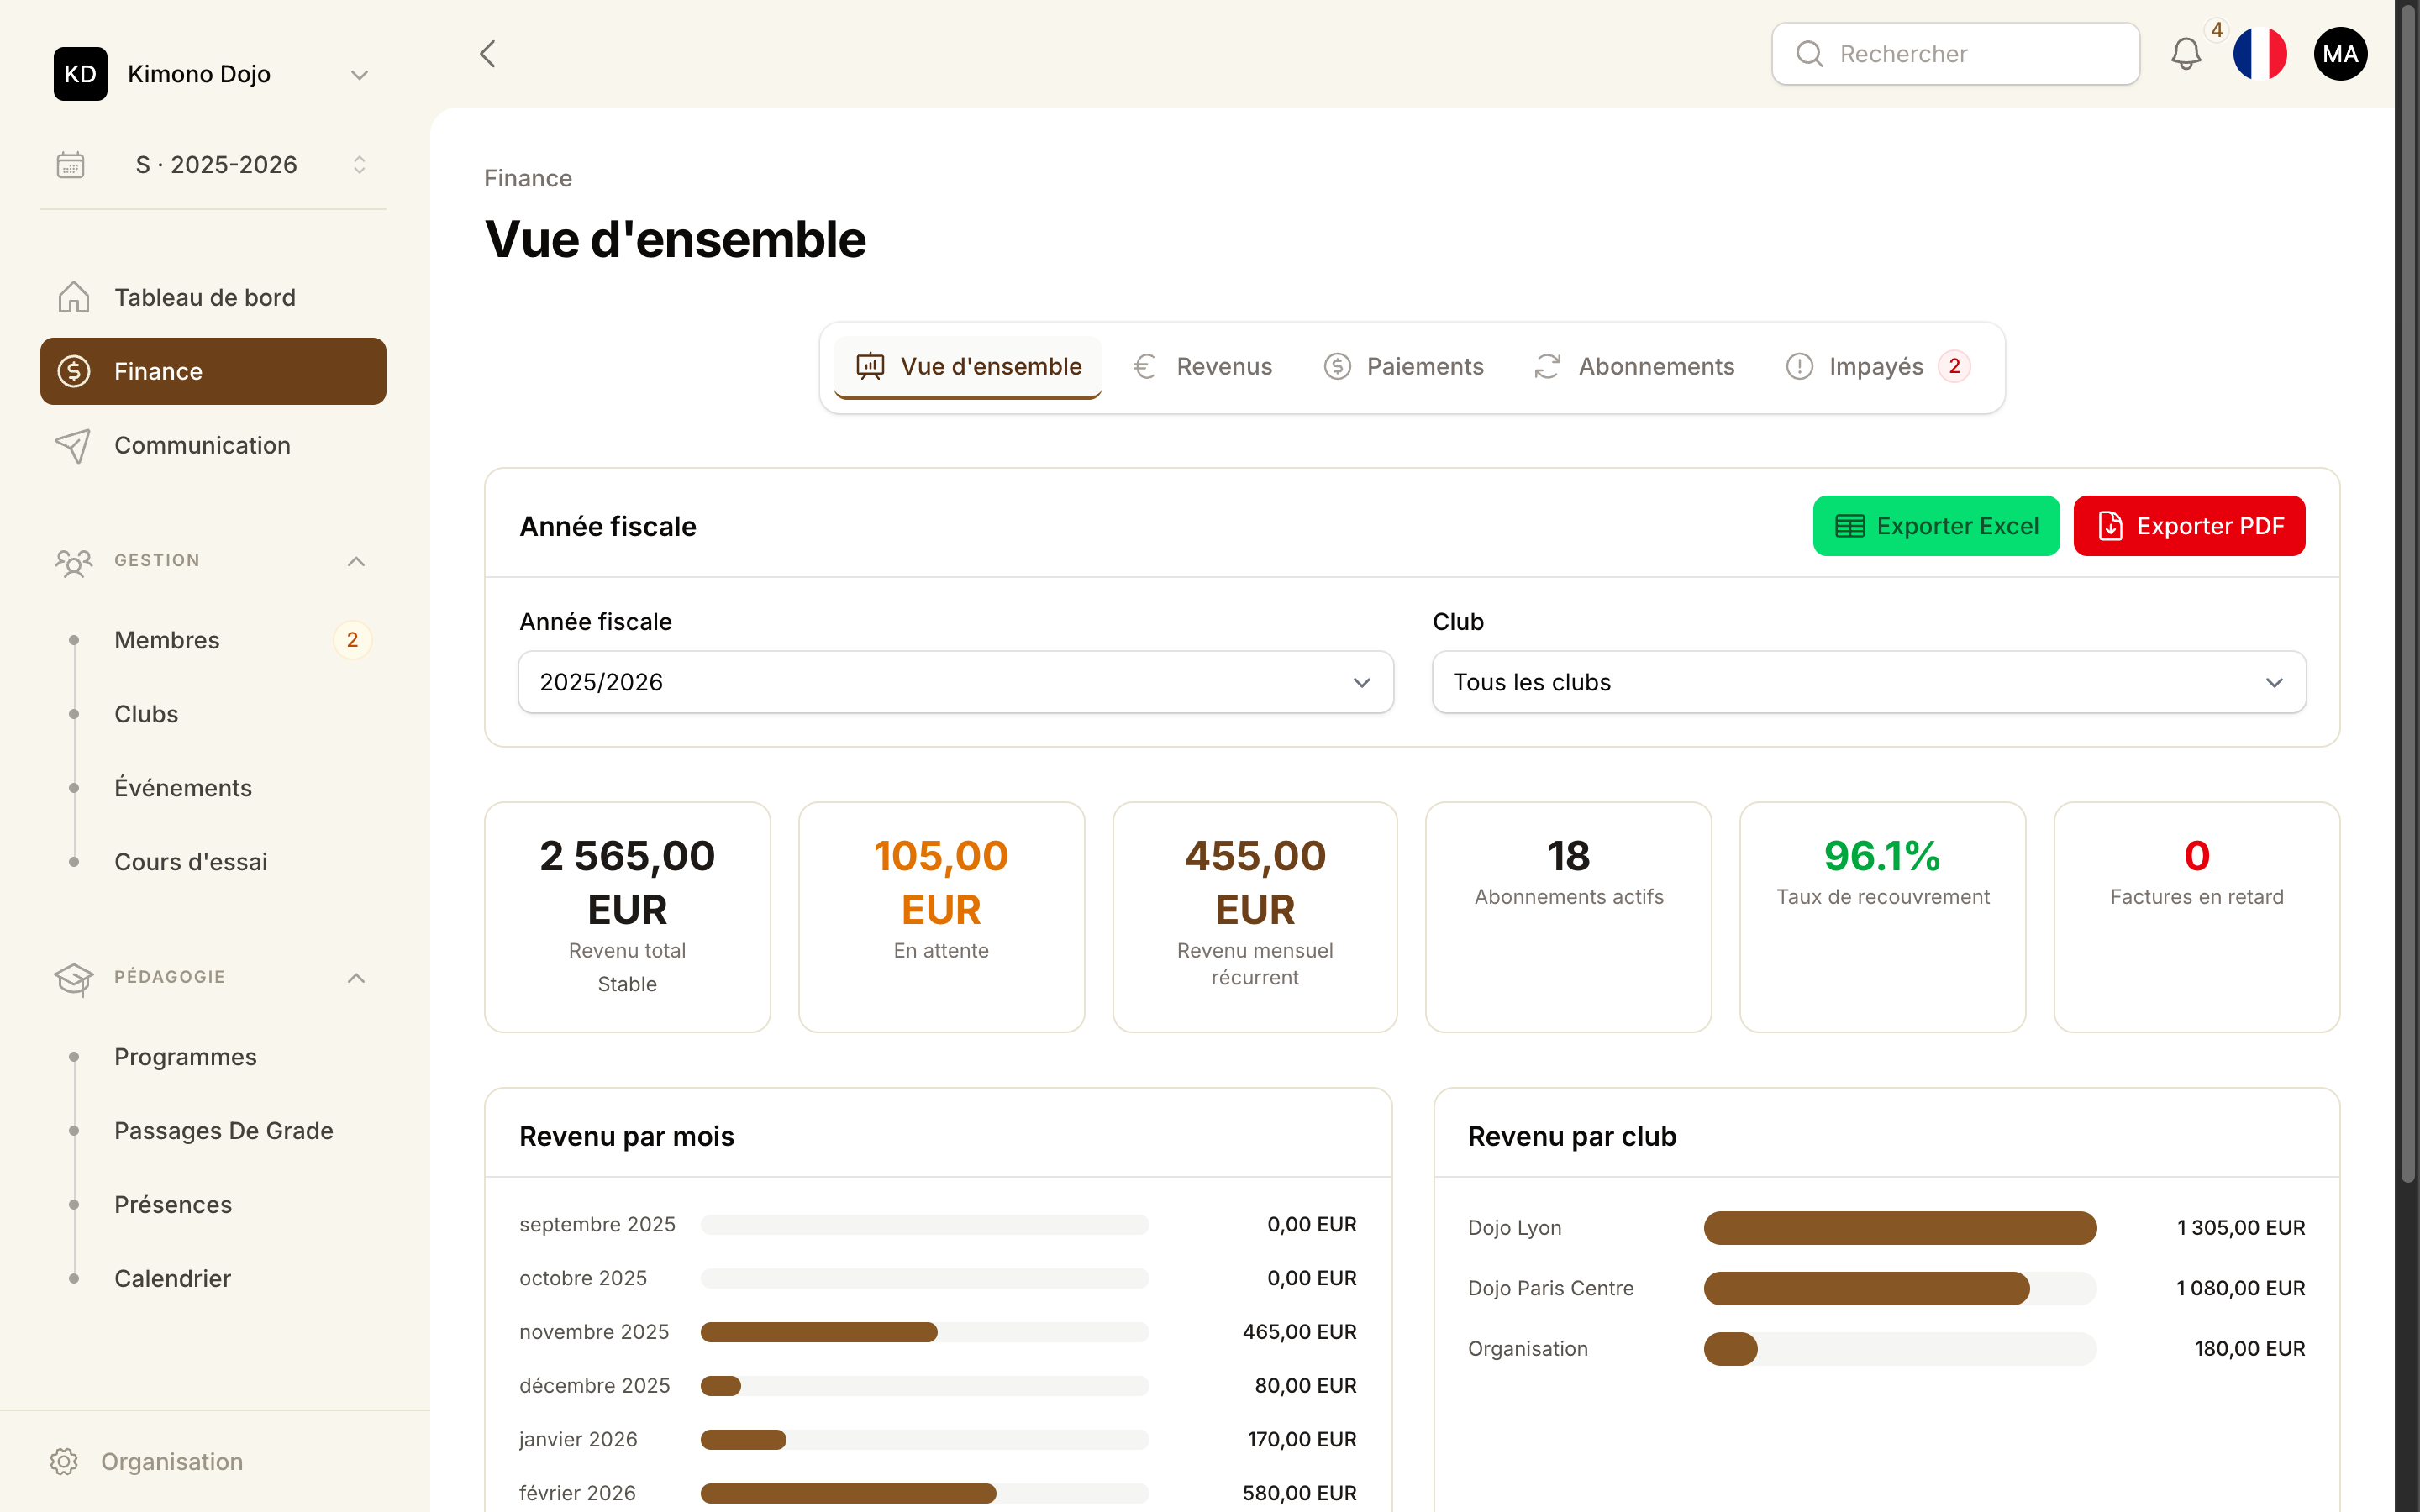Click the Tableau de bord home icon

tap(74, 296)
